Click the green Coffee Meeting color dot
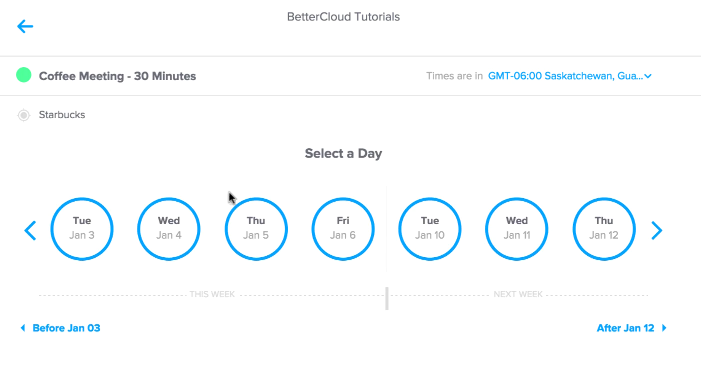Image resolution: width=701 pixels, height=385 pixels. tap(24, 75)
